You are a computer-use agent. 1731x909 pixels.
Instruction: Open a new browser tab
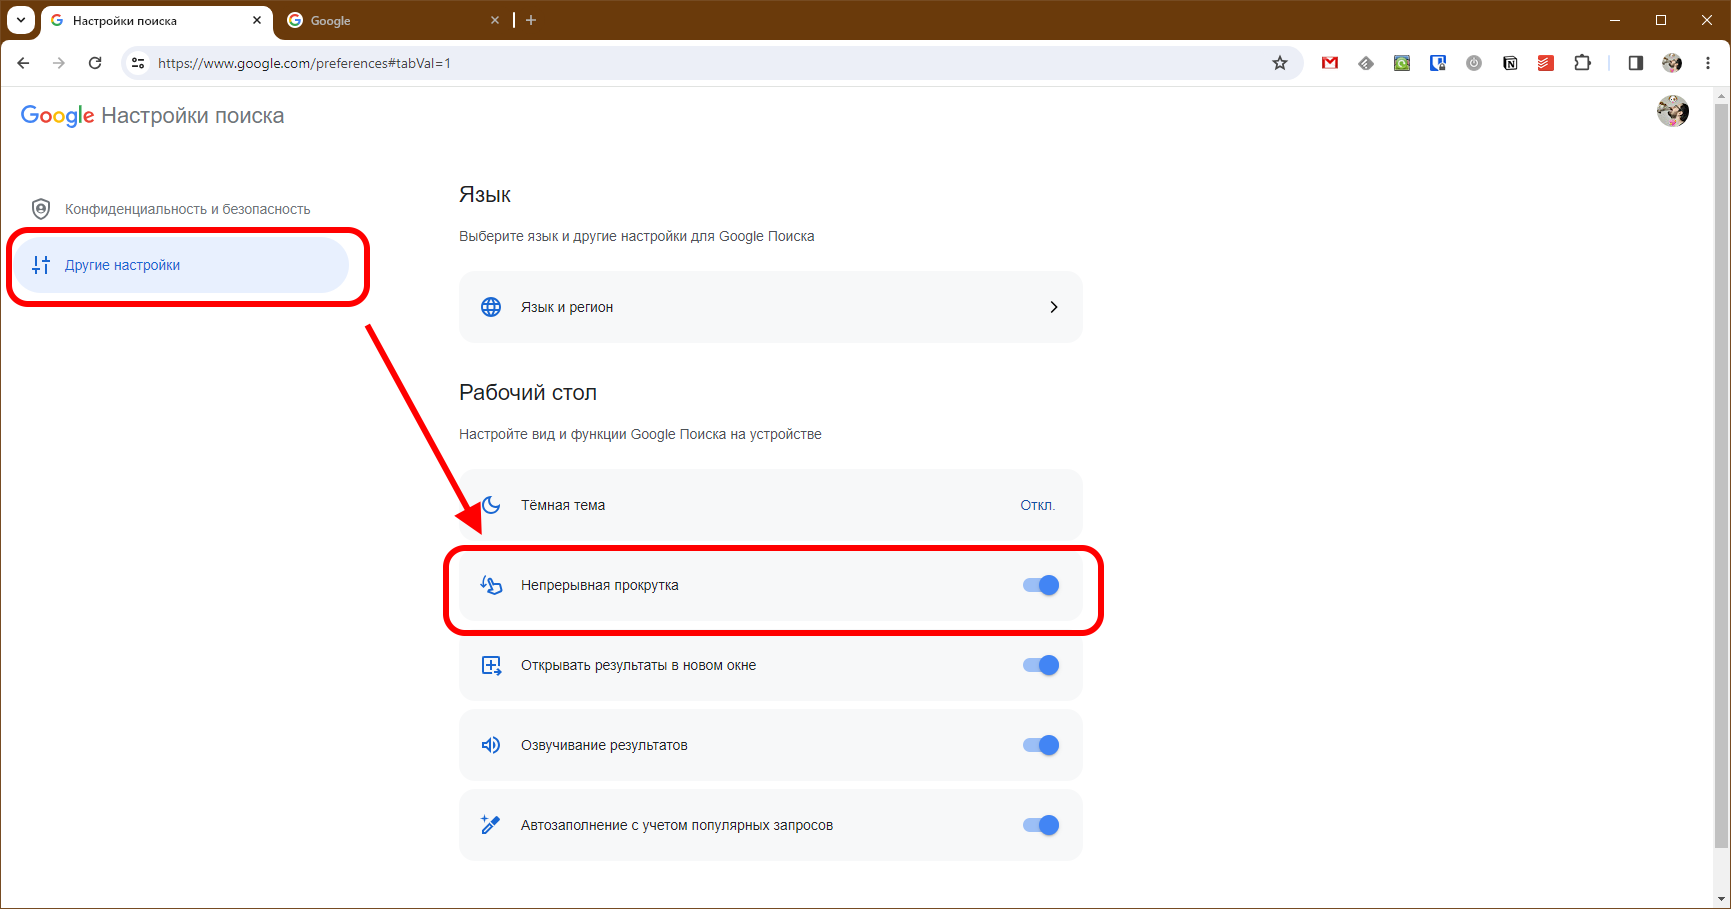(x=531, y=20)
